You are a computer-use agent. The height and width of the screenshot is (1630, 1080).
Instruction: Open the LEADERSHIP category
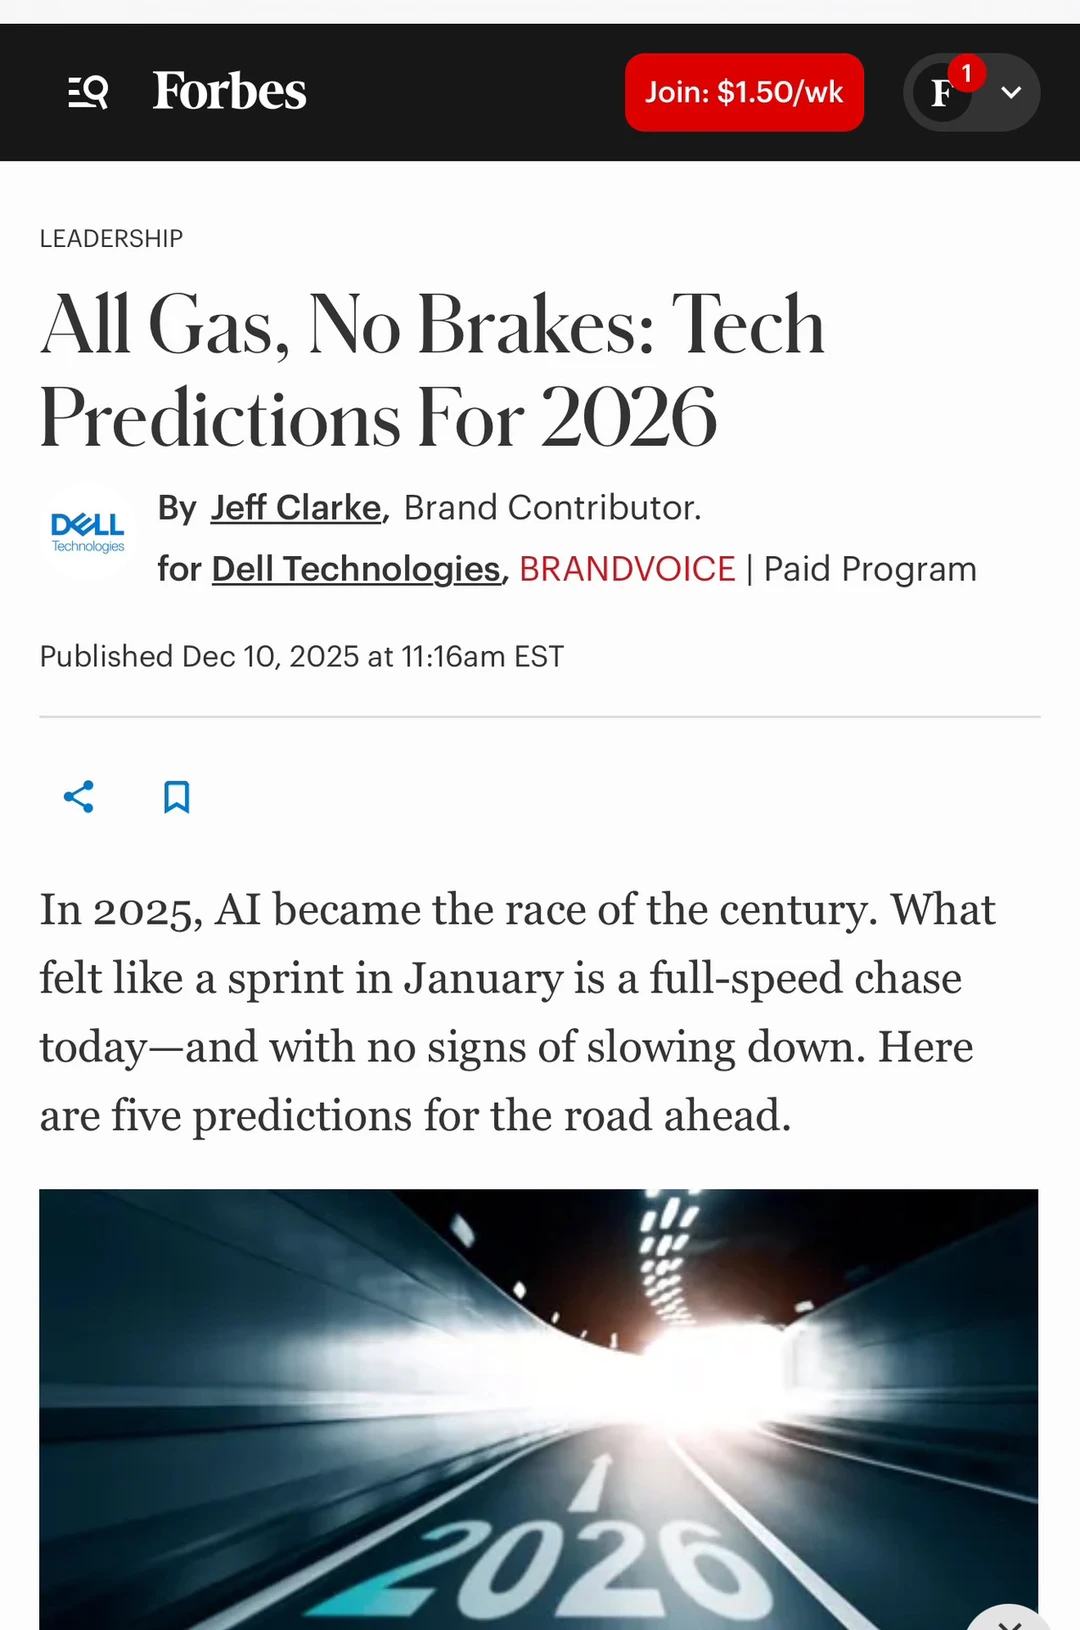[x=111, y=239]
